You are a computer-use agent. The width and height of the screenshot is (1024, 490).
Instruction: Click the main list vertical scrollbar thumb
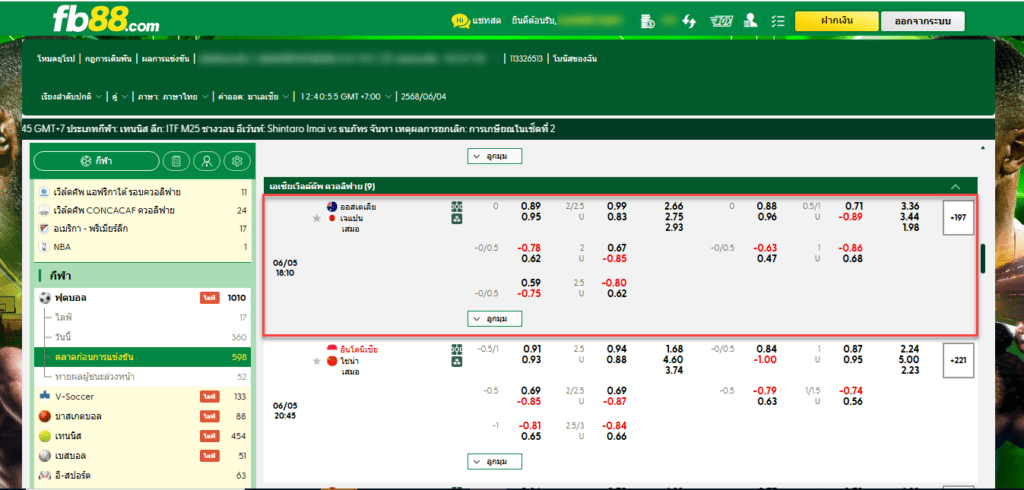983,259
